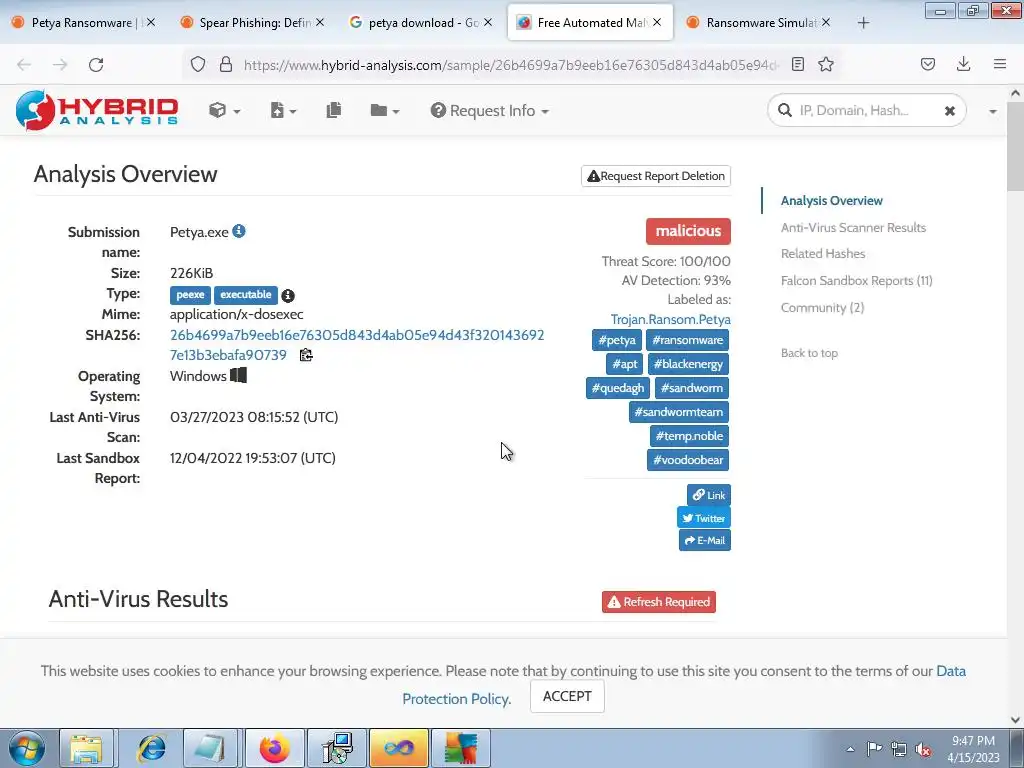Screen dimensions: 1024x768
Task: Select the #sandwormteam tag
Action: coord(679,412)
